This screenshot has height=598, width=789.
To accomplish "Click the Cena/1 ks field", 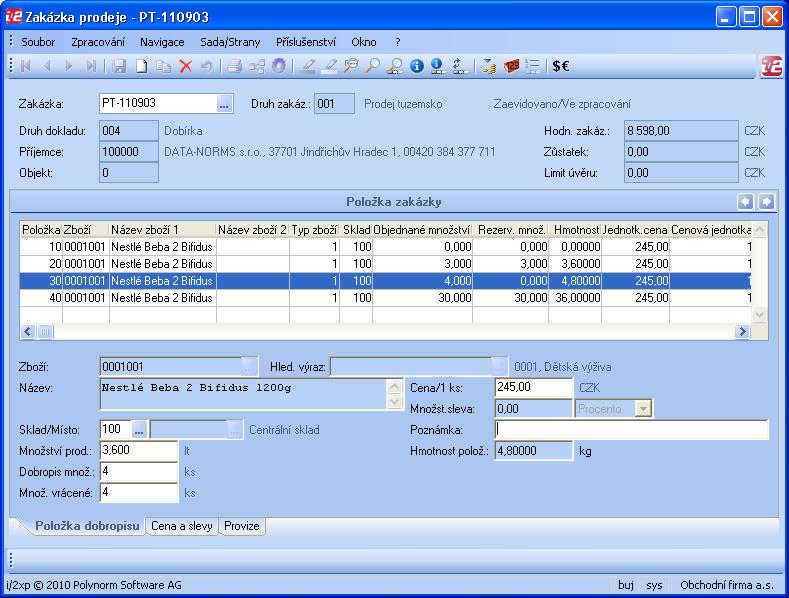I will 533,388.
